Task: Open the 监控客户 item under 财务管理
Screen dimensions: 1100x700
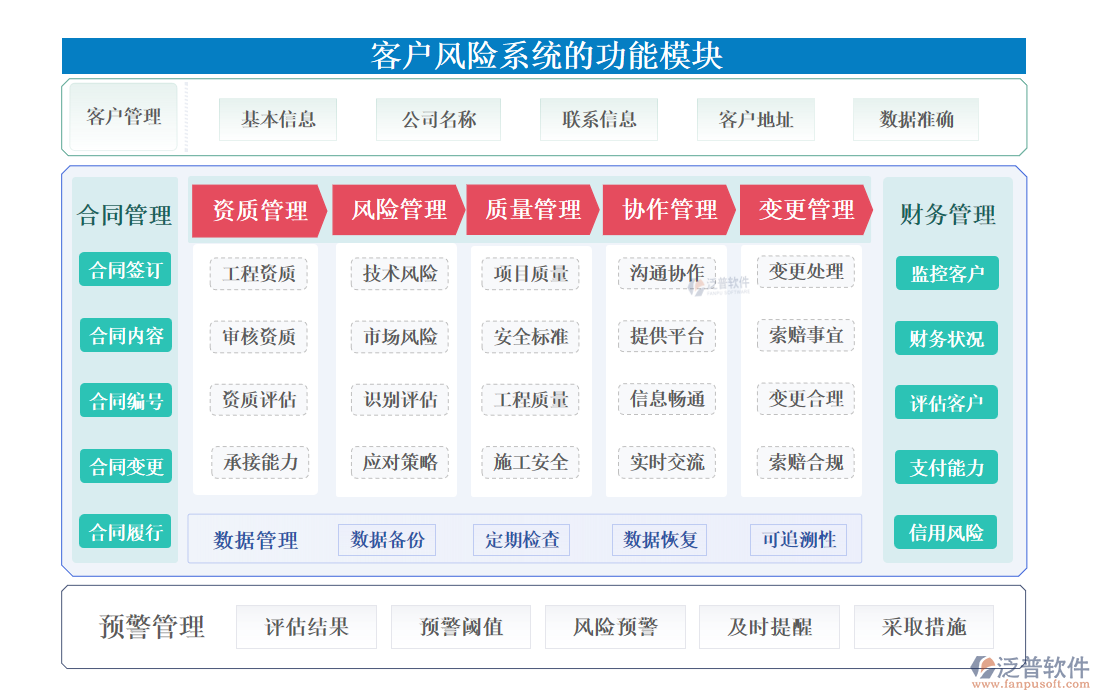Action: tap(945, 273)
